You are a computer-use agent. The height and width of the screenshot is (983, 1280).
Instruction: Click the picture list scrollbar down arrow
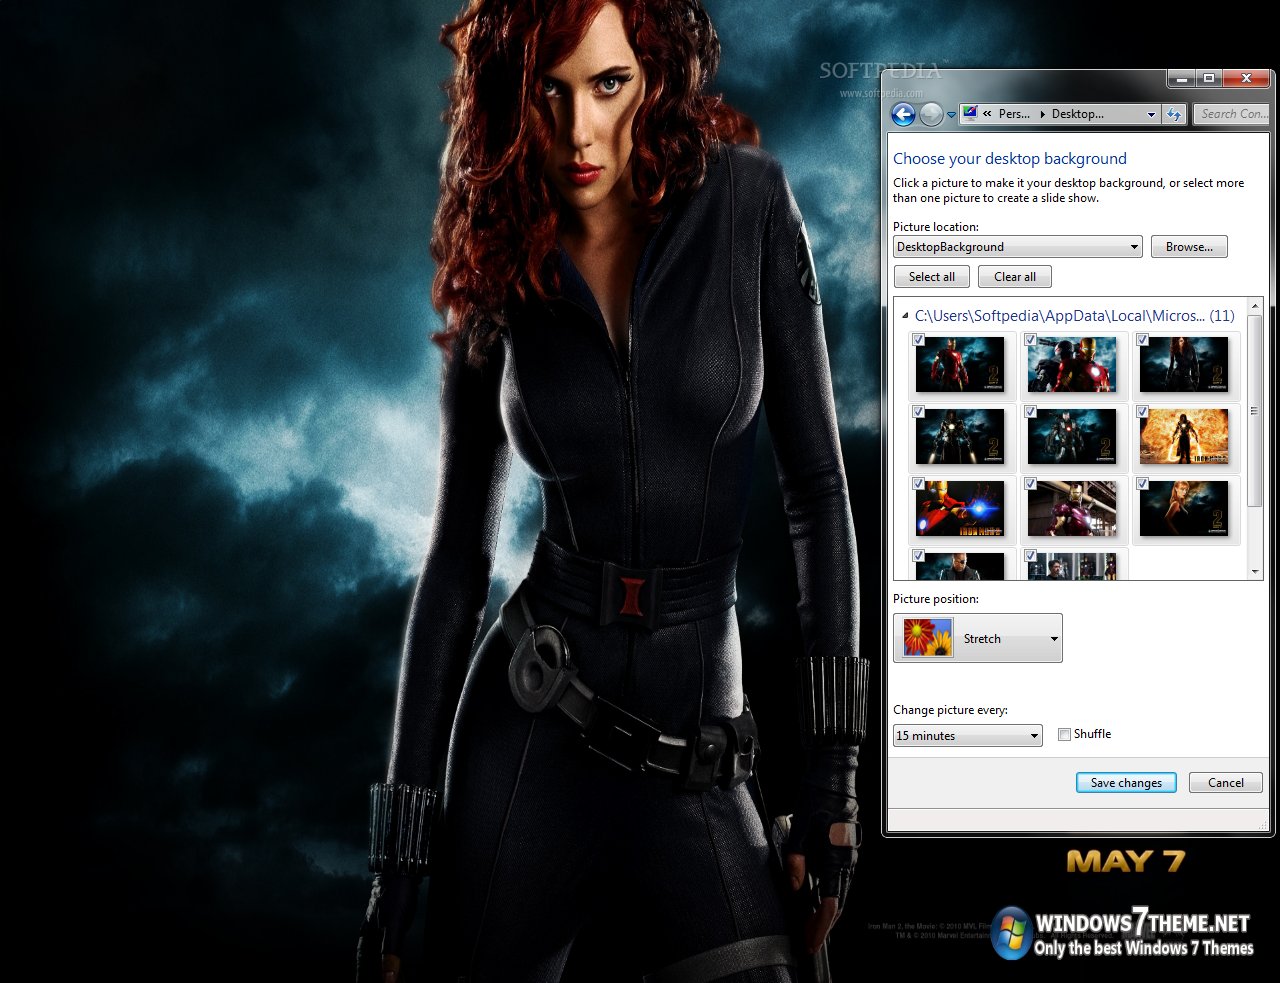[1255, 572]
